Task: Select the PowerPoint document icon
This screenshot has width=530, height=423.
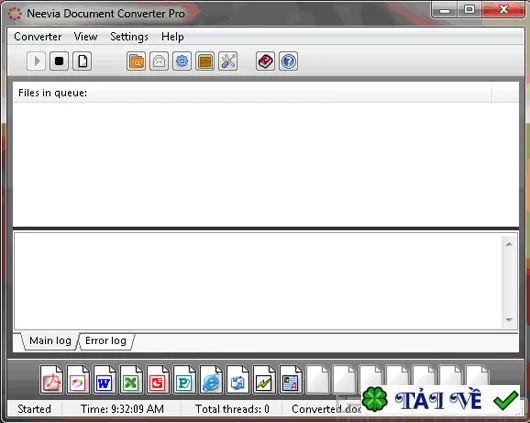Action: [158, 379]
